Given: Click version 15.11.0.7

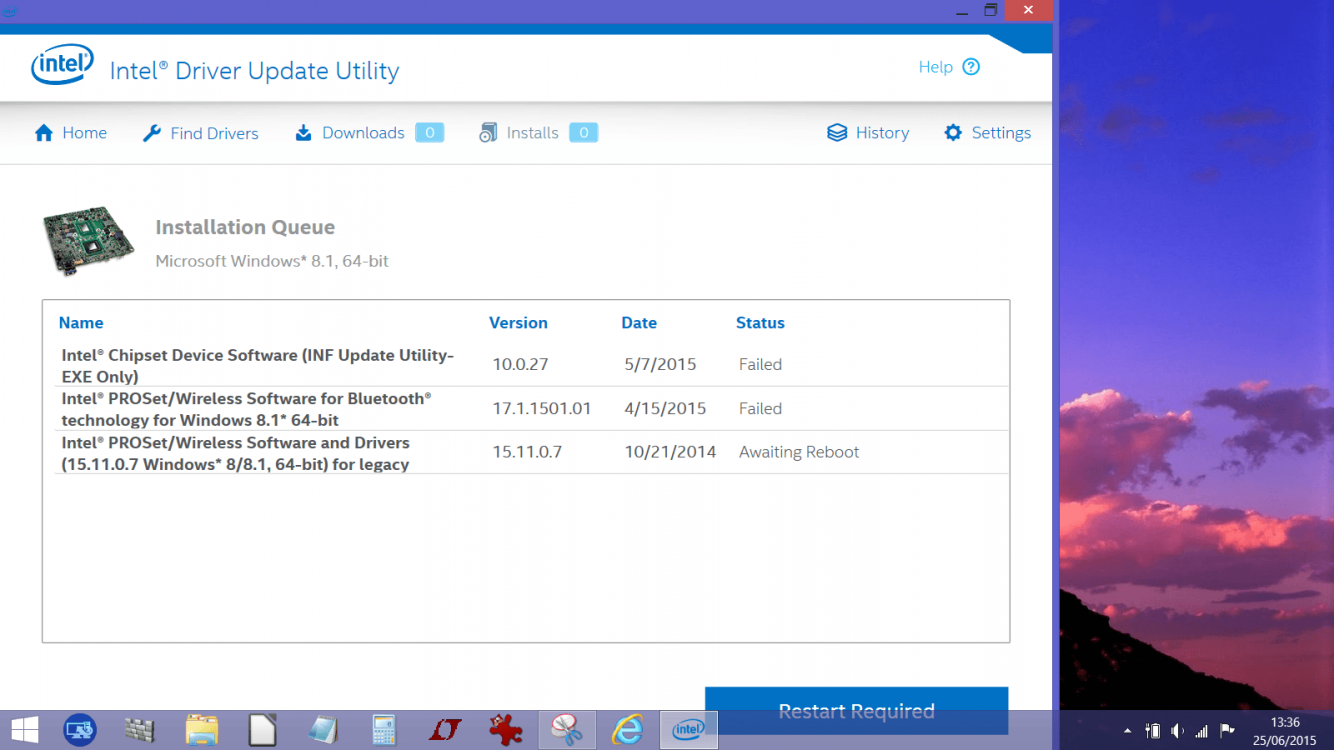Looking at the screenshot, I should 527,452.
